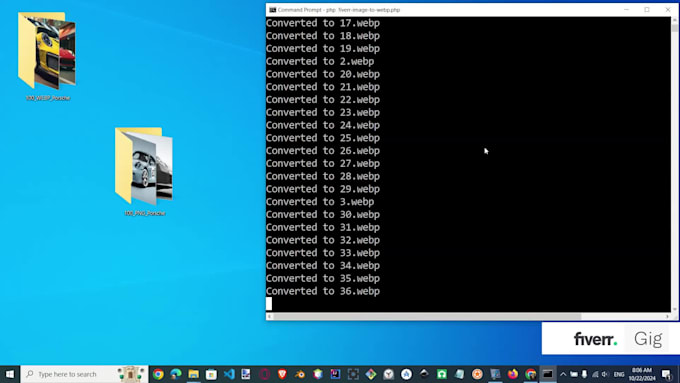Open the Action Center notifications icon
680x383 pixels.
(x=667, y=374)
